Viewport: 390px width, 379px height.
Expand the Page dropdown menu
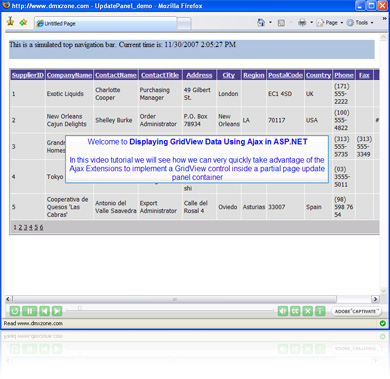pos(330,23)
